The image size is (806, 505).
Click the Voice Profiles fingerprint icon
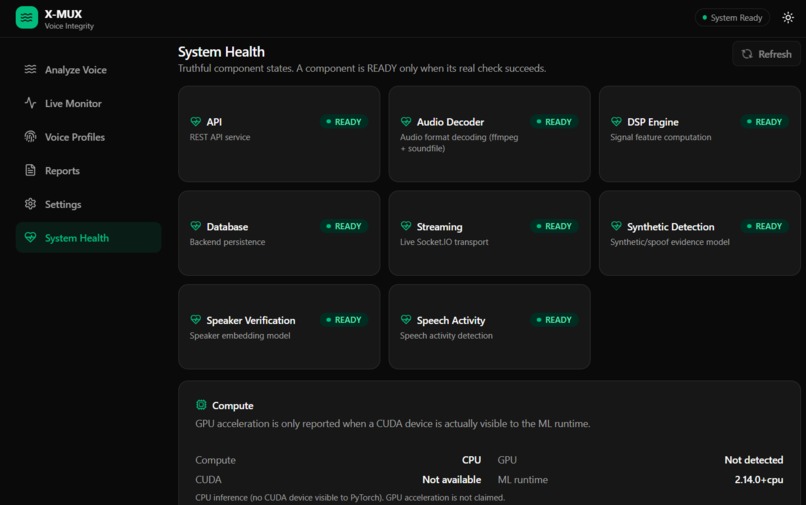(30, 137)
